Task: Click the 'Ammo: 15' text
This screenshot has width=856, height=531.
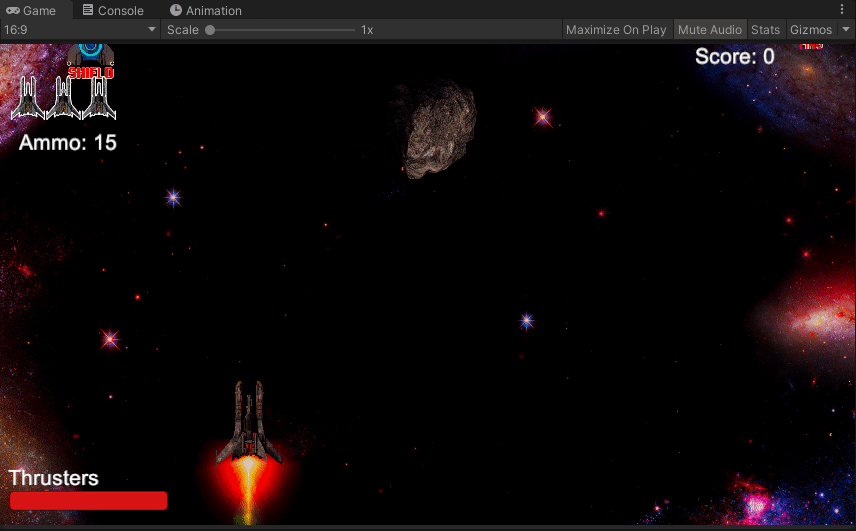Action: [x=68, y=142]
